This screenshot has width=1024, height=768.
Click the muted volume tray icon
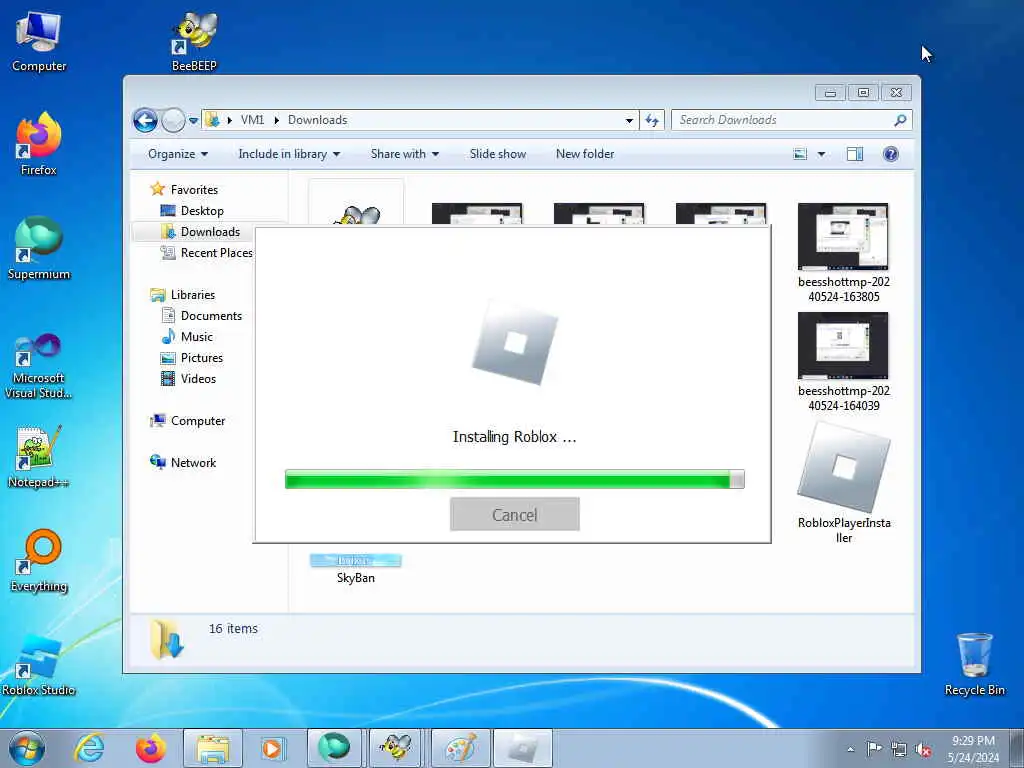[923, 749]
